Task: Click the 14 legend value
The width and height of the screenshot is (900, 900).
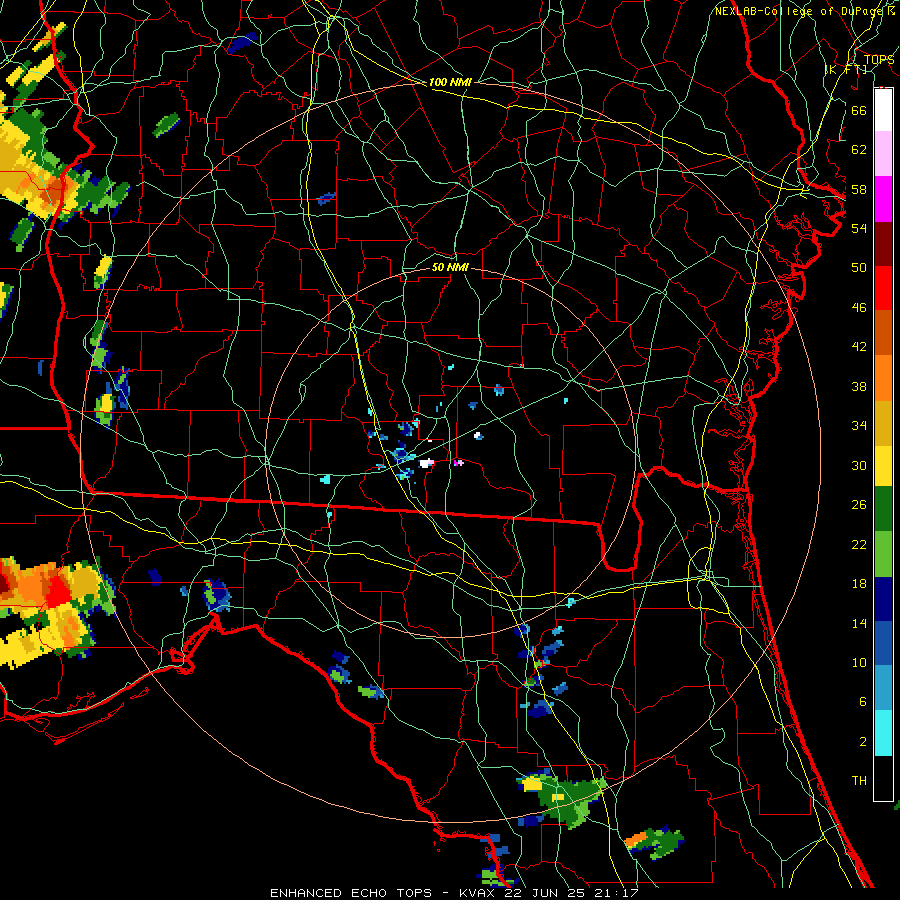Action: 859,623
